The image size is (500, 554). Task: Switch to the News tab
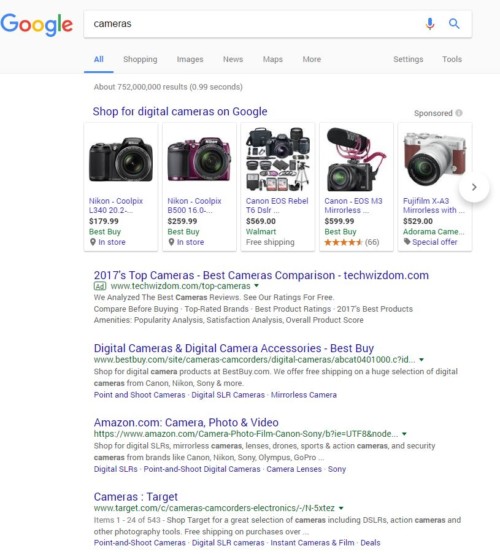click(x=233, y=59)
